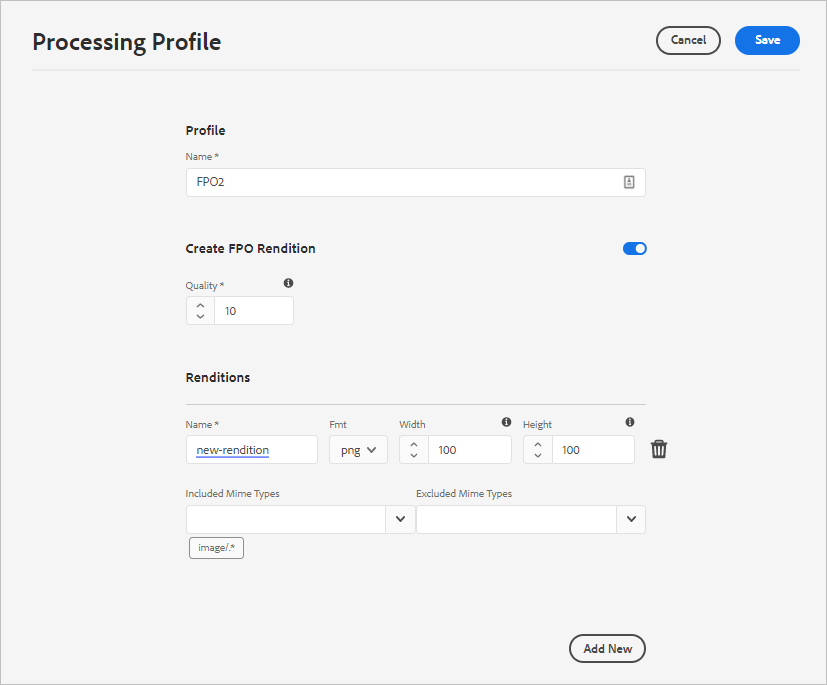
Task: Click the info icon next to Quality
Action: click(x=288, y=283)
